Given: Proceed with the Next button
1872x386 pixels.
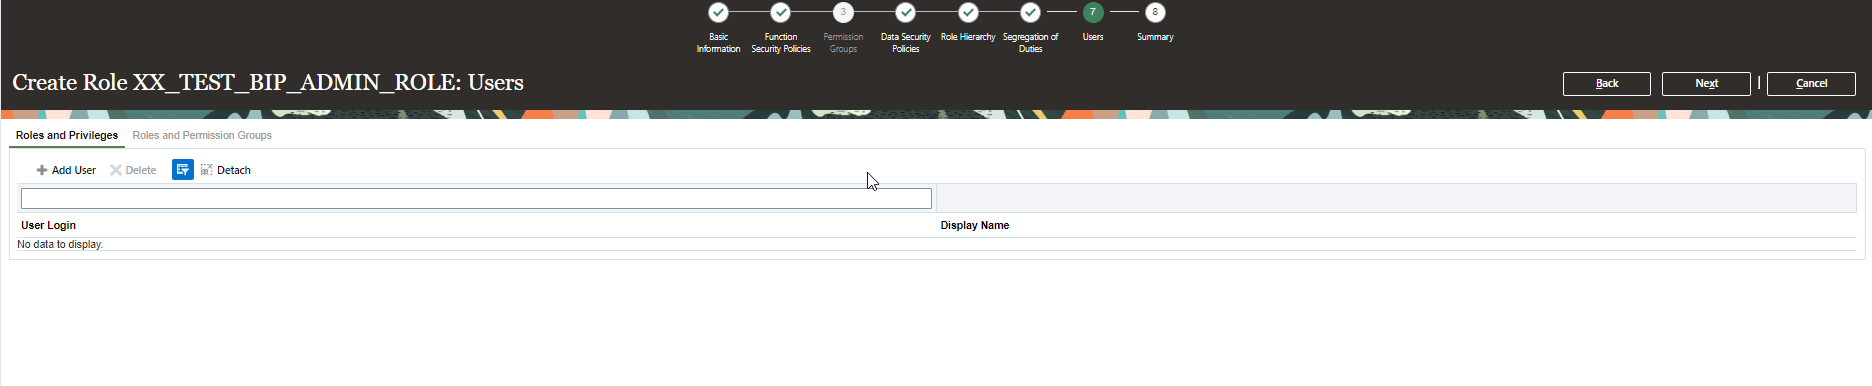Looking at the screenshot, I should [1706, 84].
